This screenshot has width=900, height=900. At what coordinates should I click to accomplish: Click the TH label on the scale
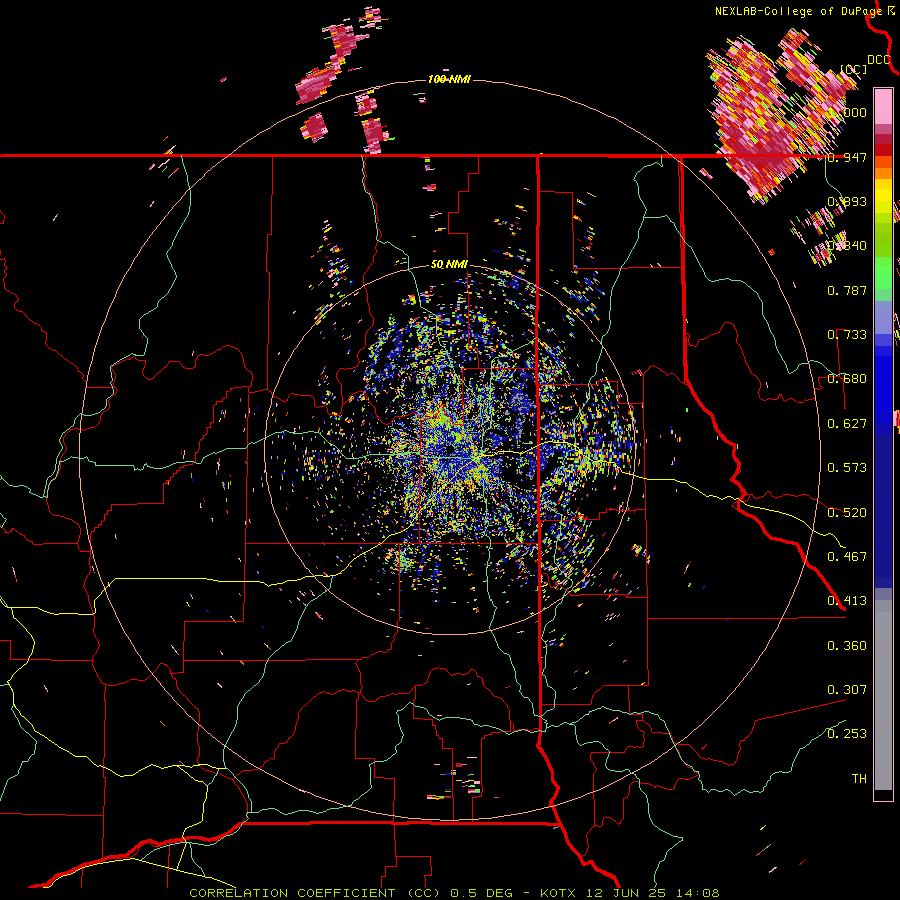point(859,779)
